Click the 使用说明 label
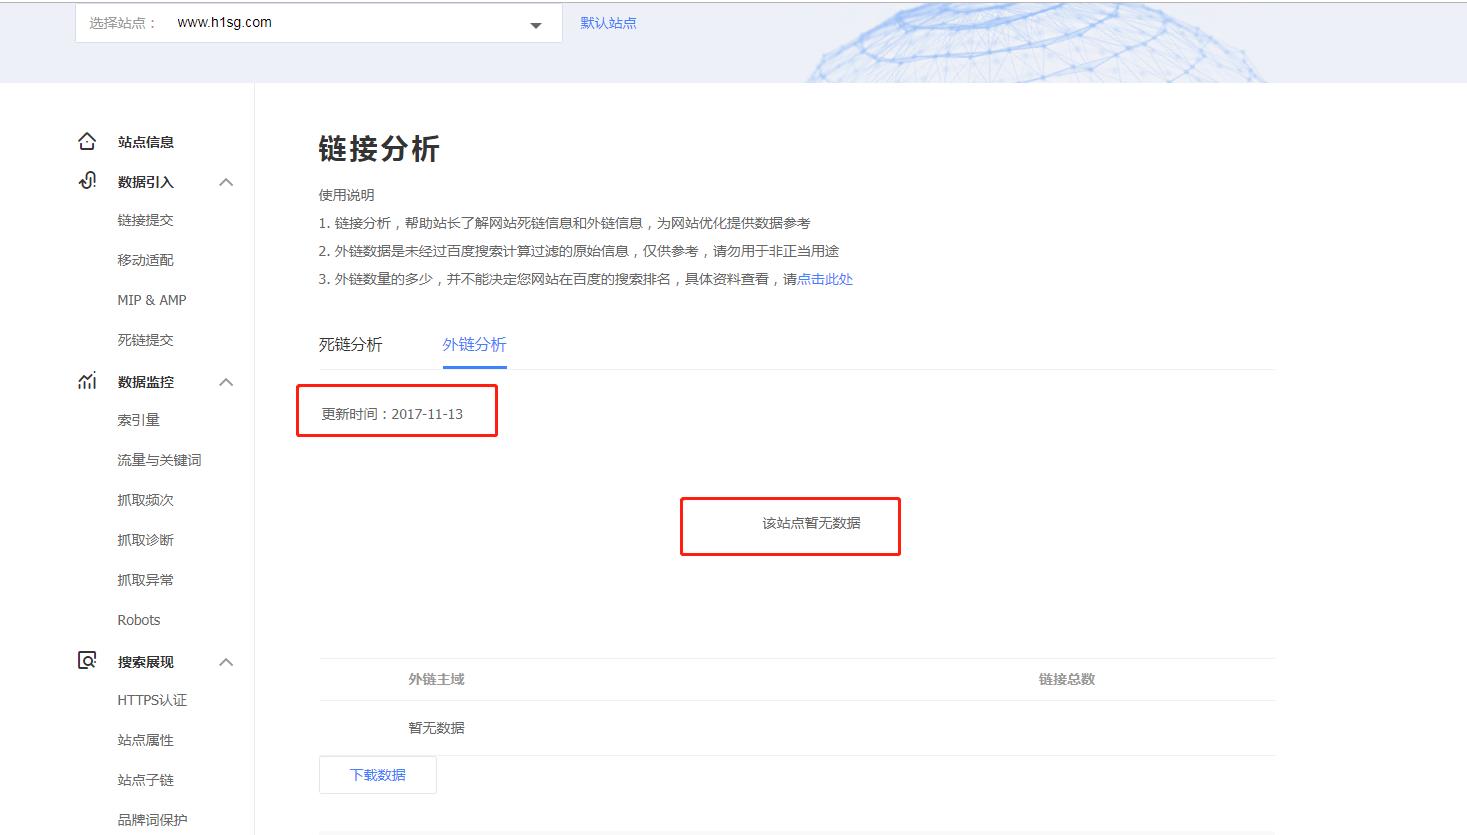This screenshot has height=835, width=1467. point(346,195)
